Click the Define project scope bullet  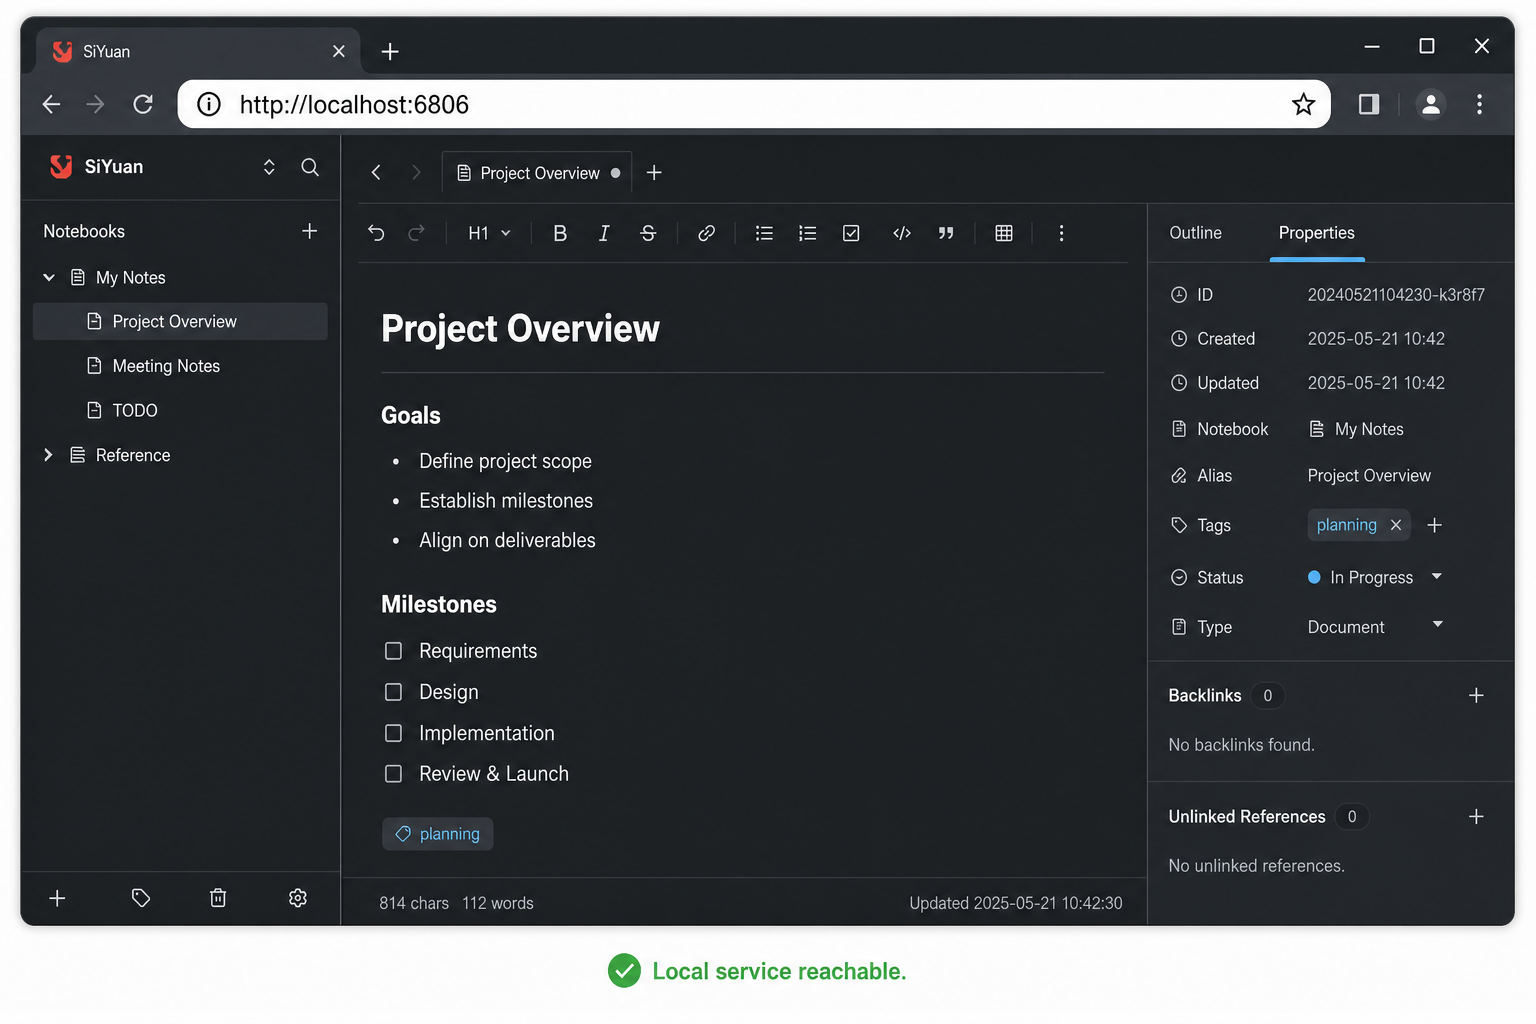click(505, 461)
